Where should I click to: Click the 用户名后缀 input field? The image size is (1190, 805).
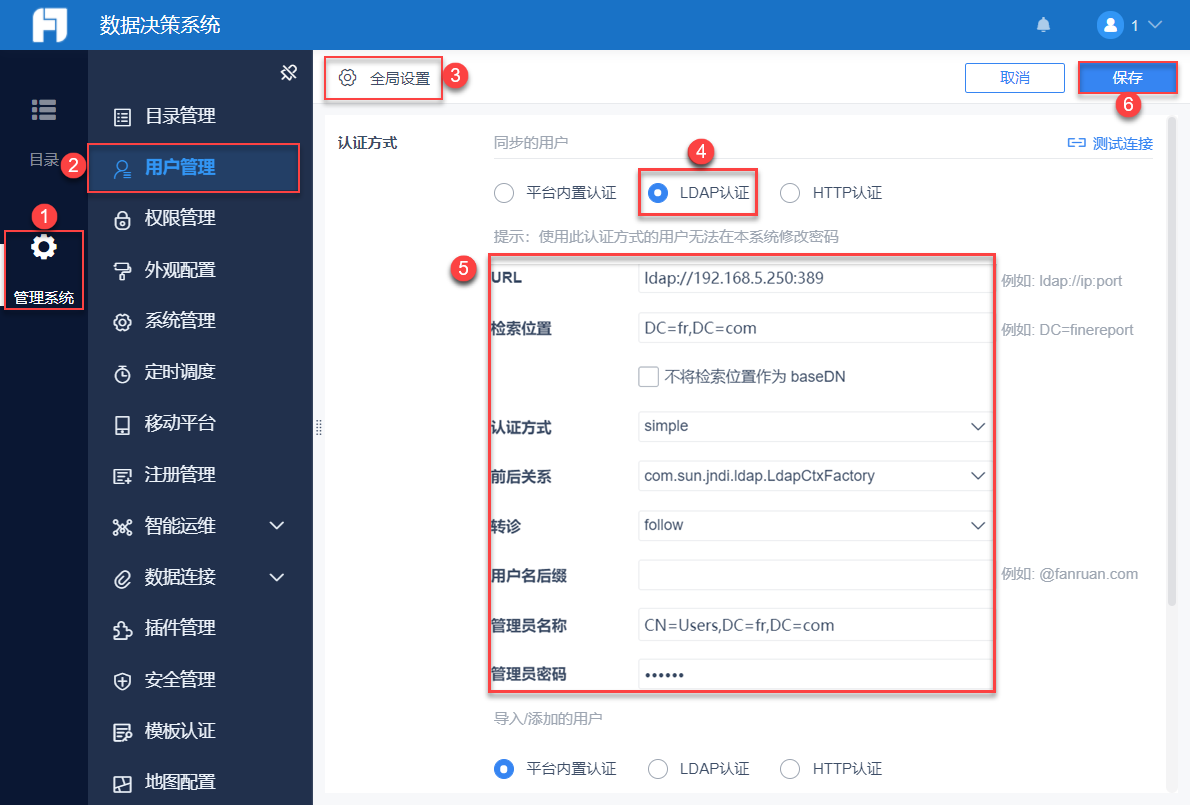coord(814,575)
